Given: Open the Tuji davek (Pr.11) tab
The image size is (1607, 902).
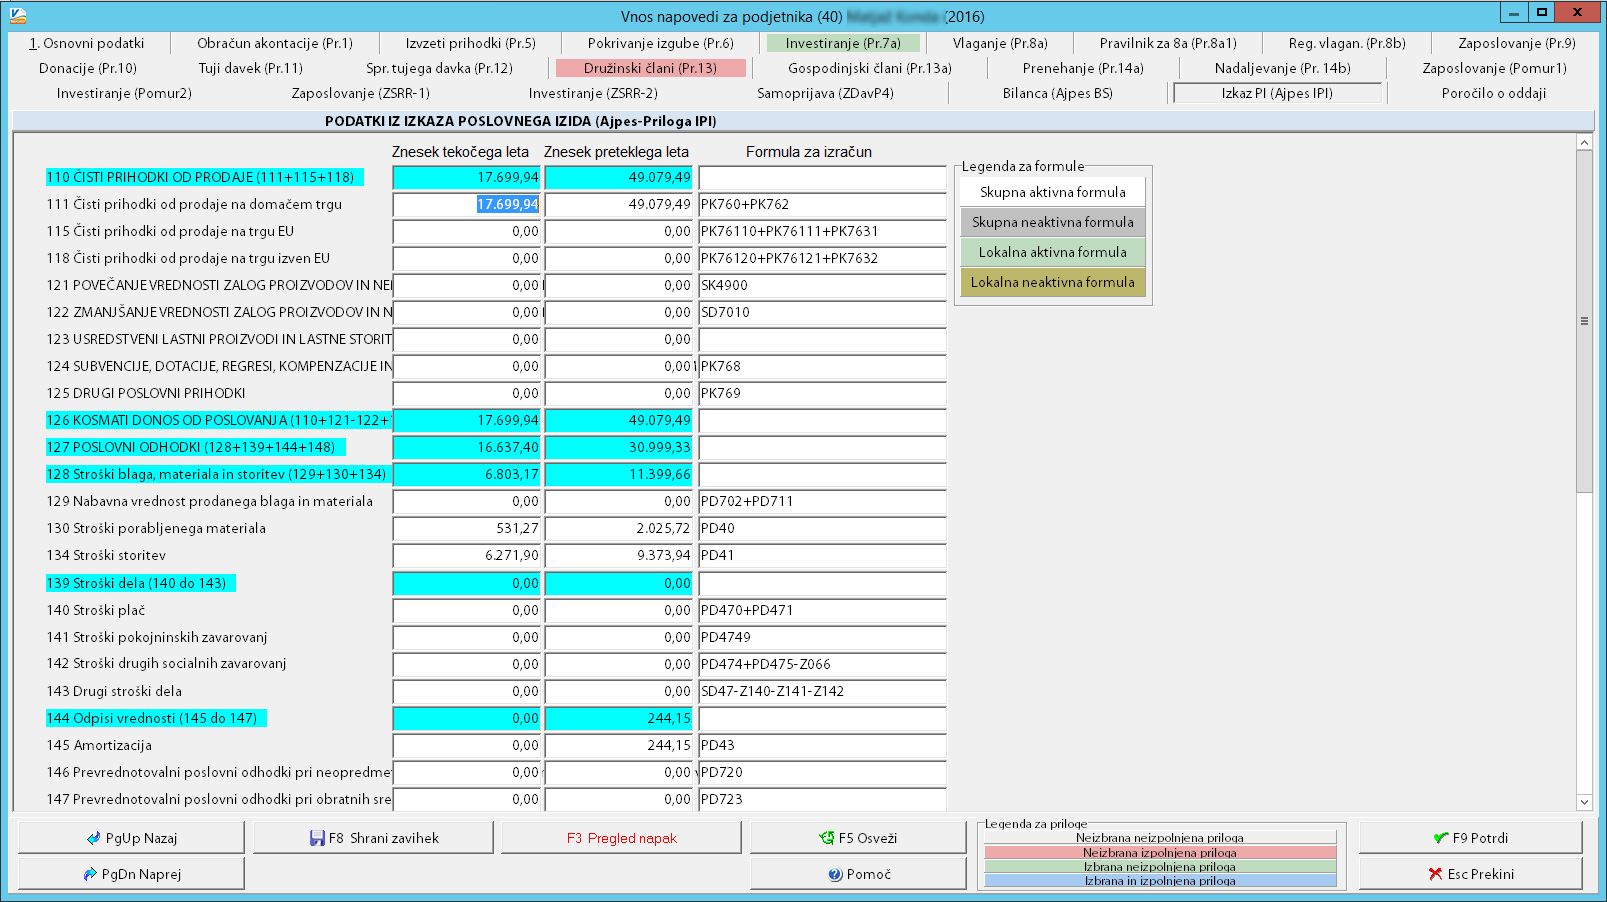Looking at the screenshot, I should coord(250,68).
